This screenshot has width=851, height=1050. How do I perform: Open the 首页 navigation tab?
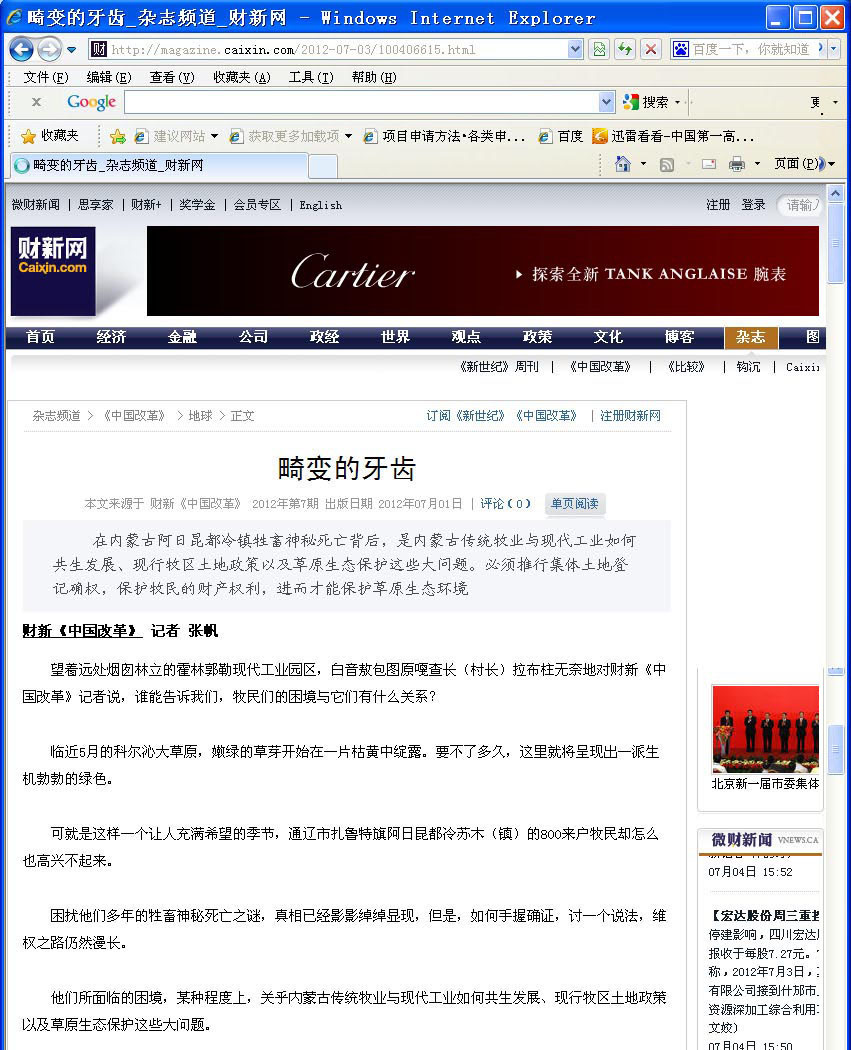point(41,338)
